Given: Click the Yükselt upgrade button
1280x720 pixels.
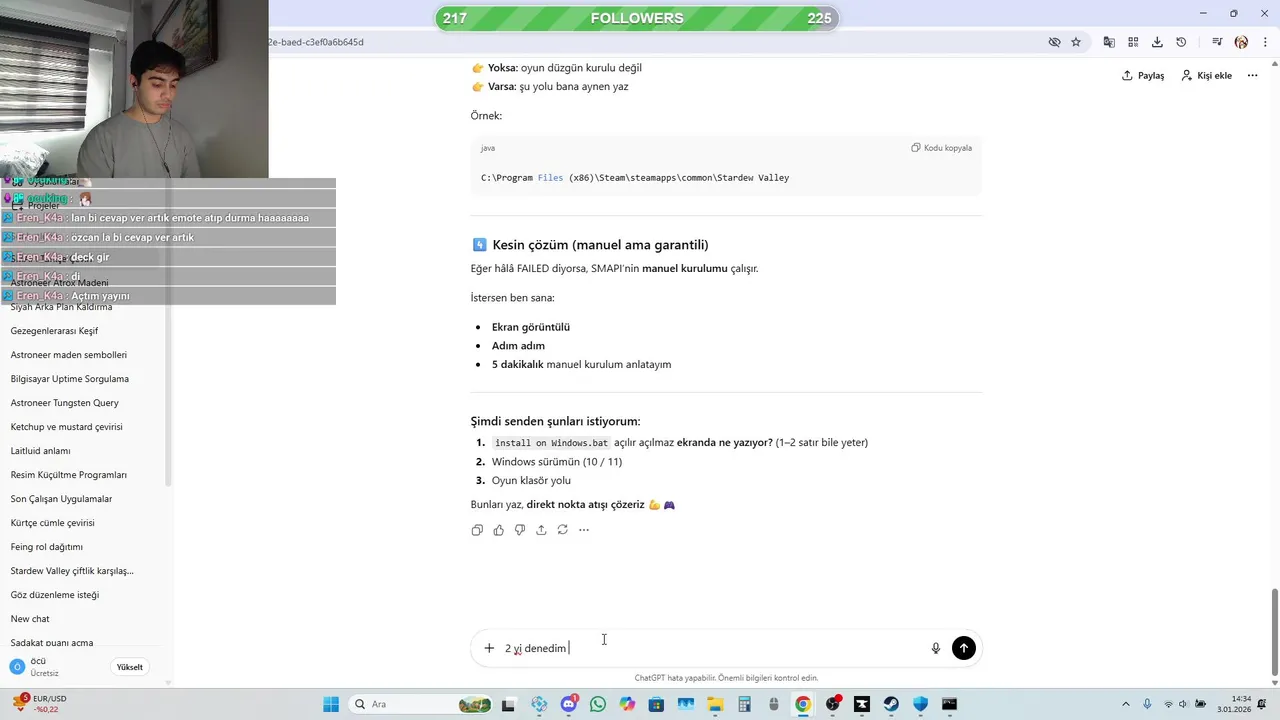Looking at the screenshot, I should 130,667.
